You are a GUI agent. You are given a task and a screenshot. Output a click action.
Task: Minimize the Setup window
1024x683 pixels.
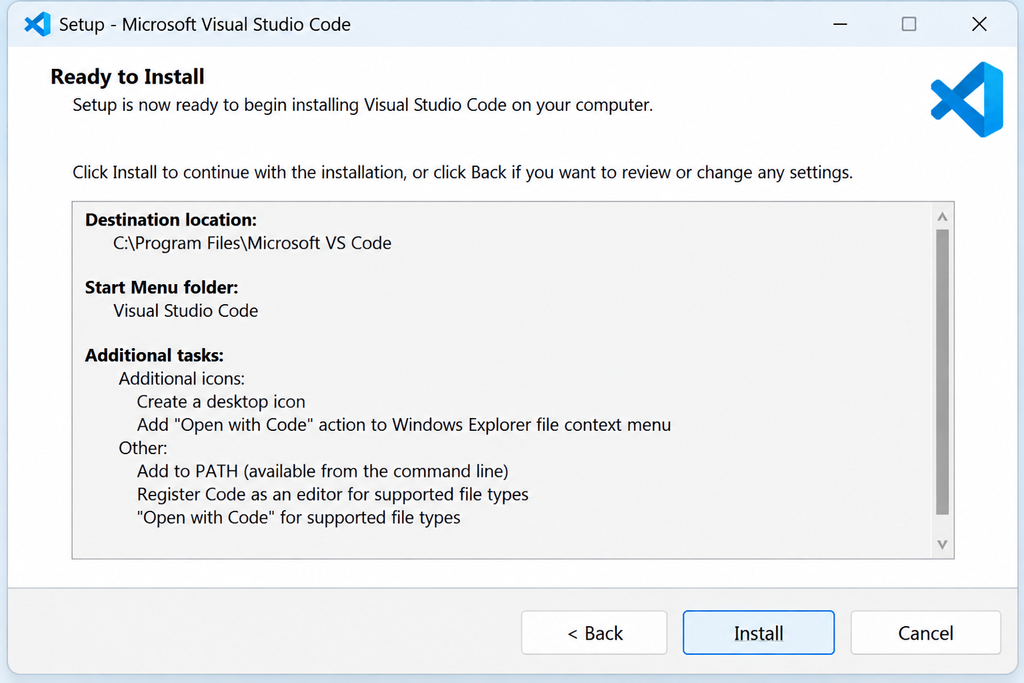pyautogui.click(x=840, y=24)
